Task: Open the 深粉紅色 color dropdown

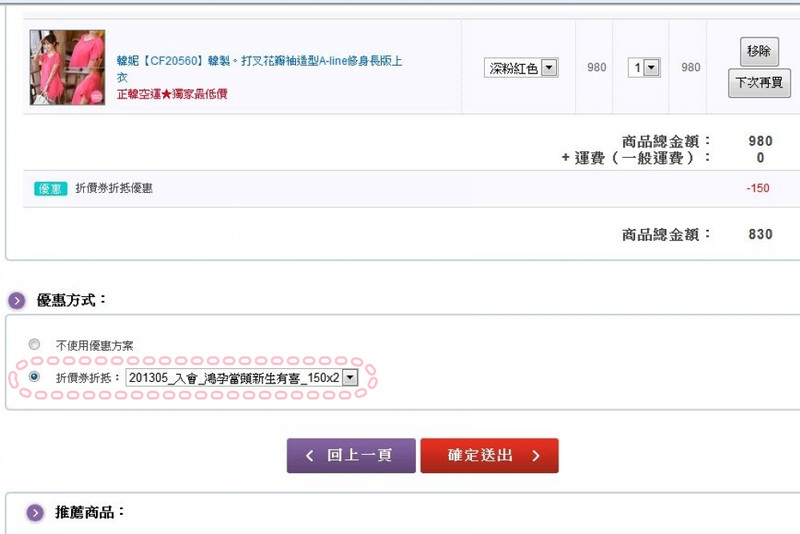Action: click(x=521, y=68)
